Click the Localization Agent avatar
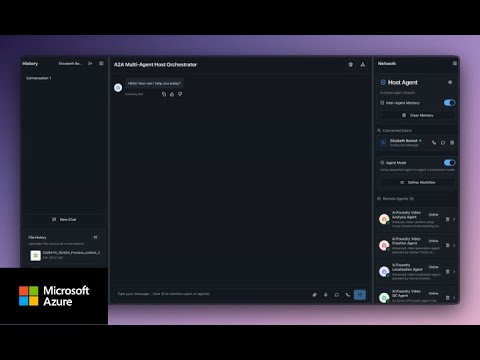 (384, 272)
